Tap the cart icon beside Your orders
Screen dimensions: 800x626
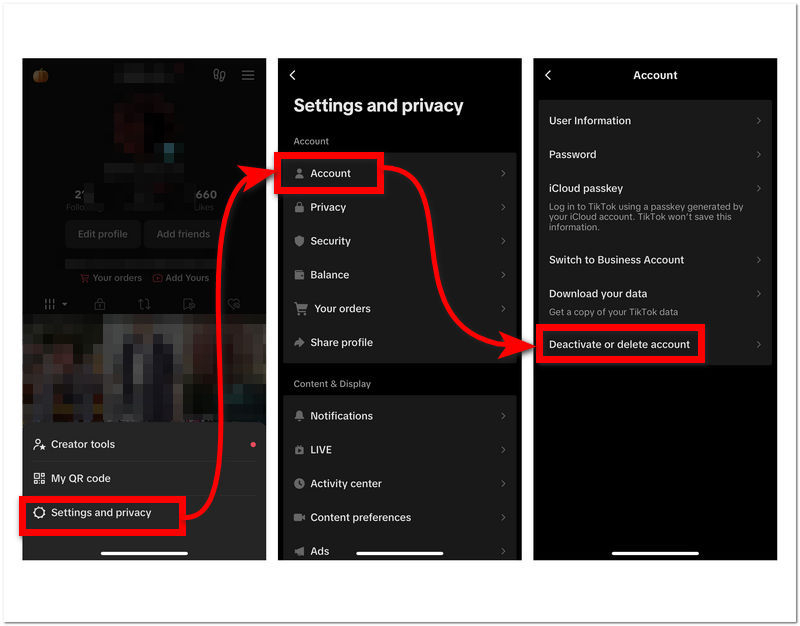tap(301, 309)
